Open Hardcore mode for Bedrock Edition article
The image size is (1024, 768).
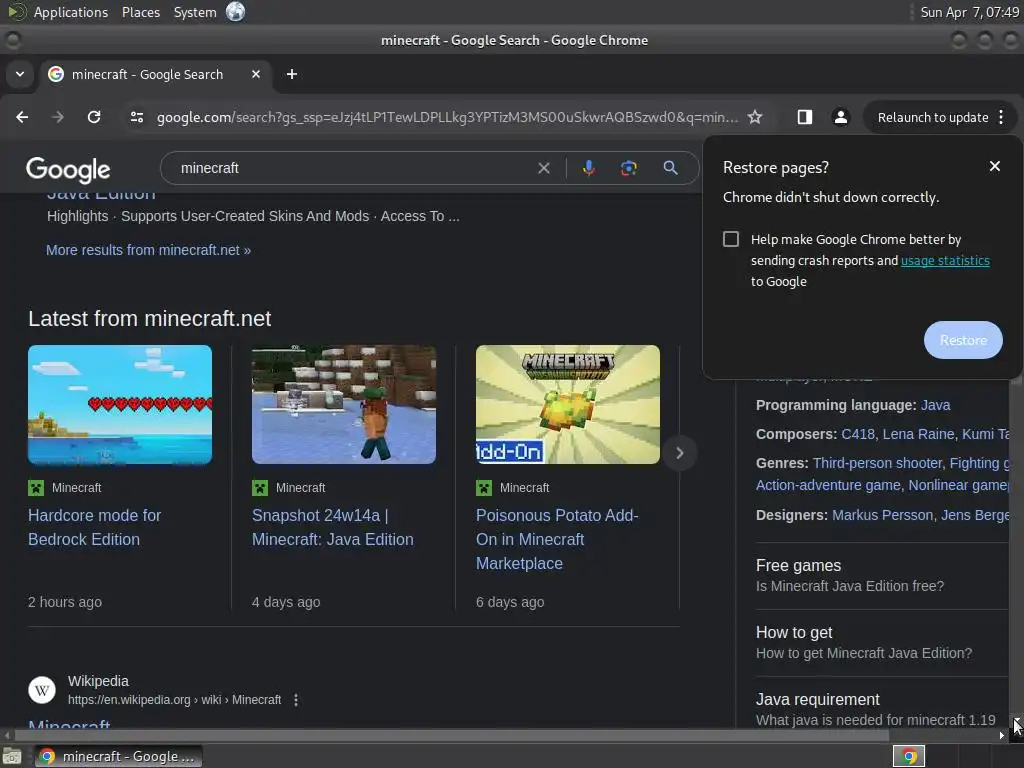95,528
